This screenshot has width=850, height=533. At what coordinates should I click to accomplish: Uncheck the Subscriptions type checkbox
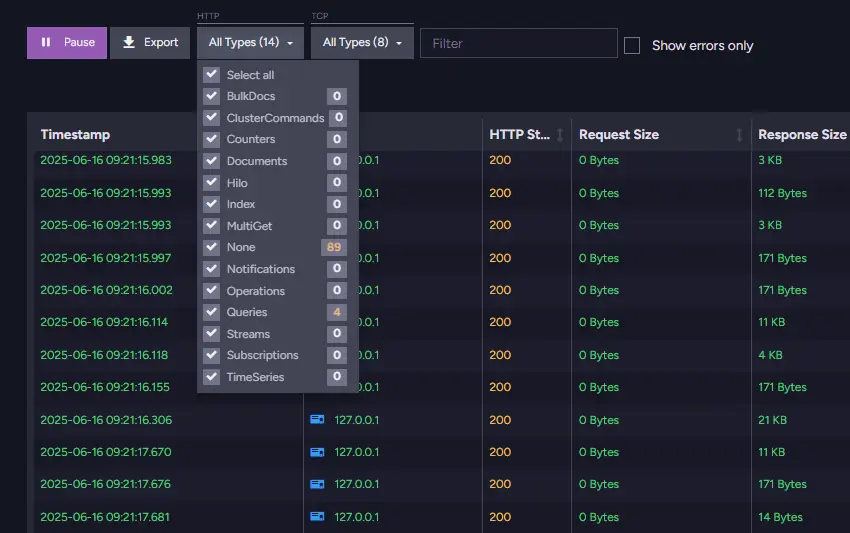[x=211, y=355]
